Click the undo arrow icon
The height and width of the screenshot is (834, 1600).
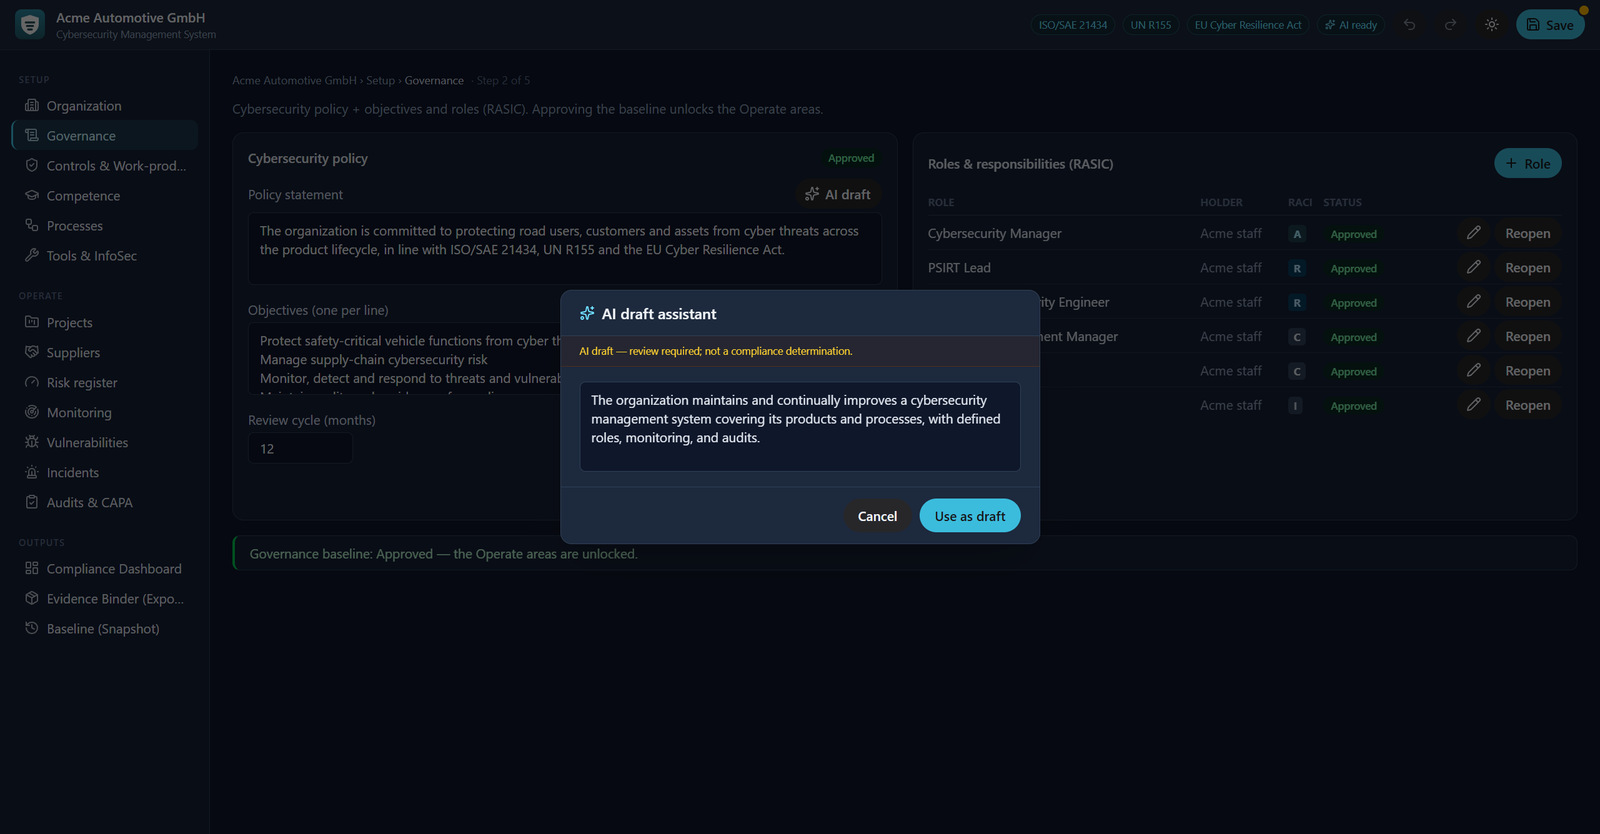pyautogui.click(x=1409, y=25)
